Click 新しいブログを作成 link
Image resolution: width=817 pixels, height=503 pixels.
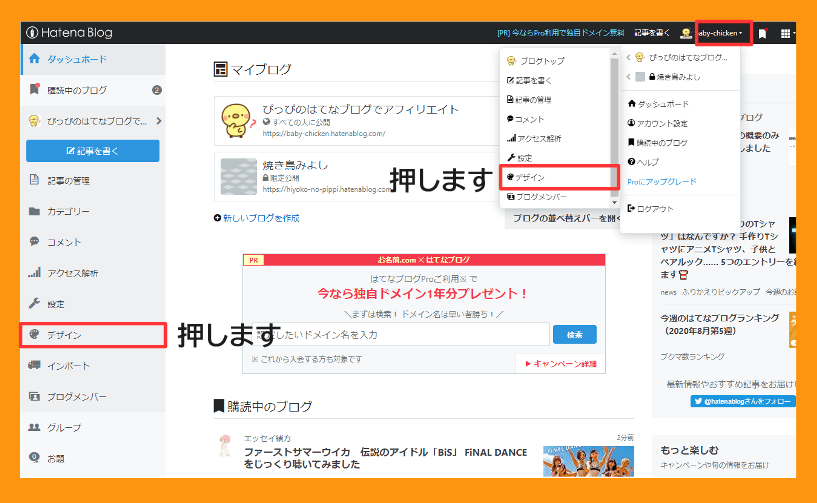[x=261, y=218]
